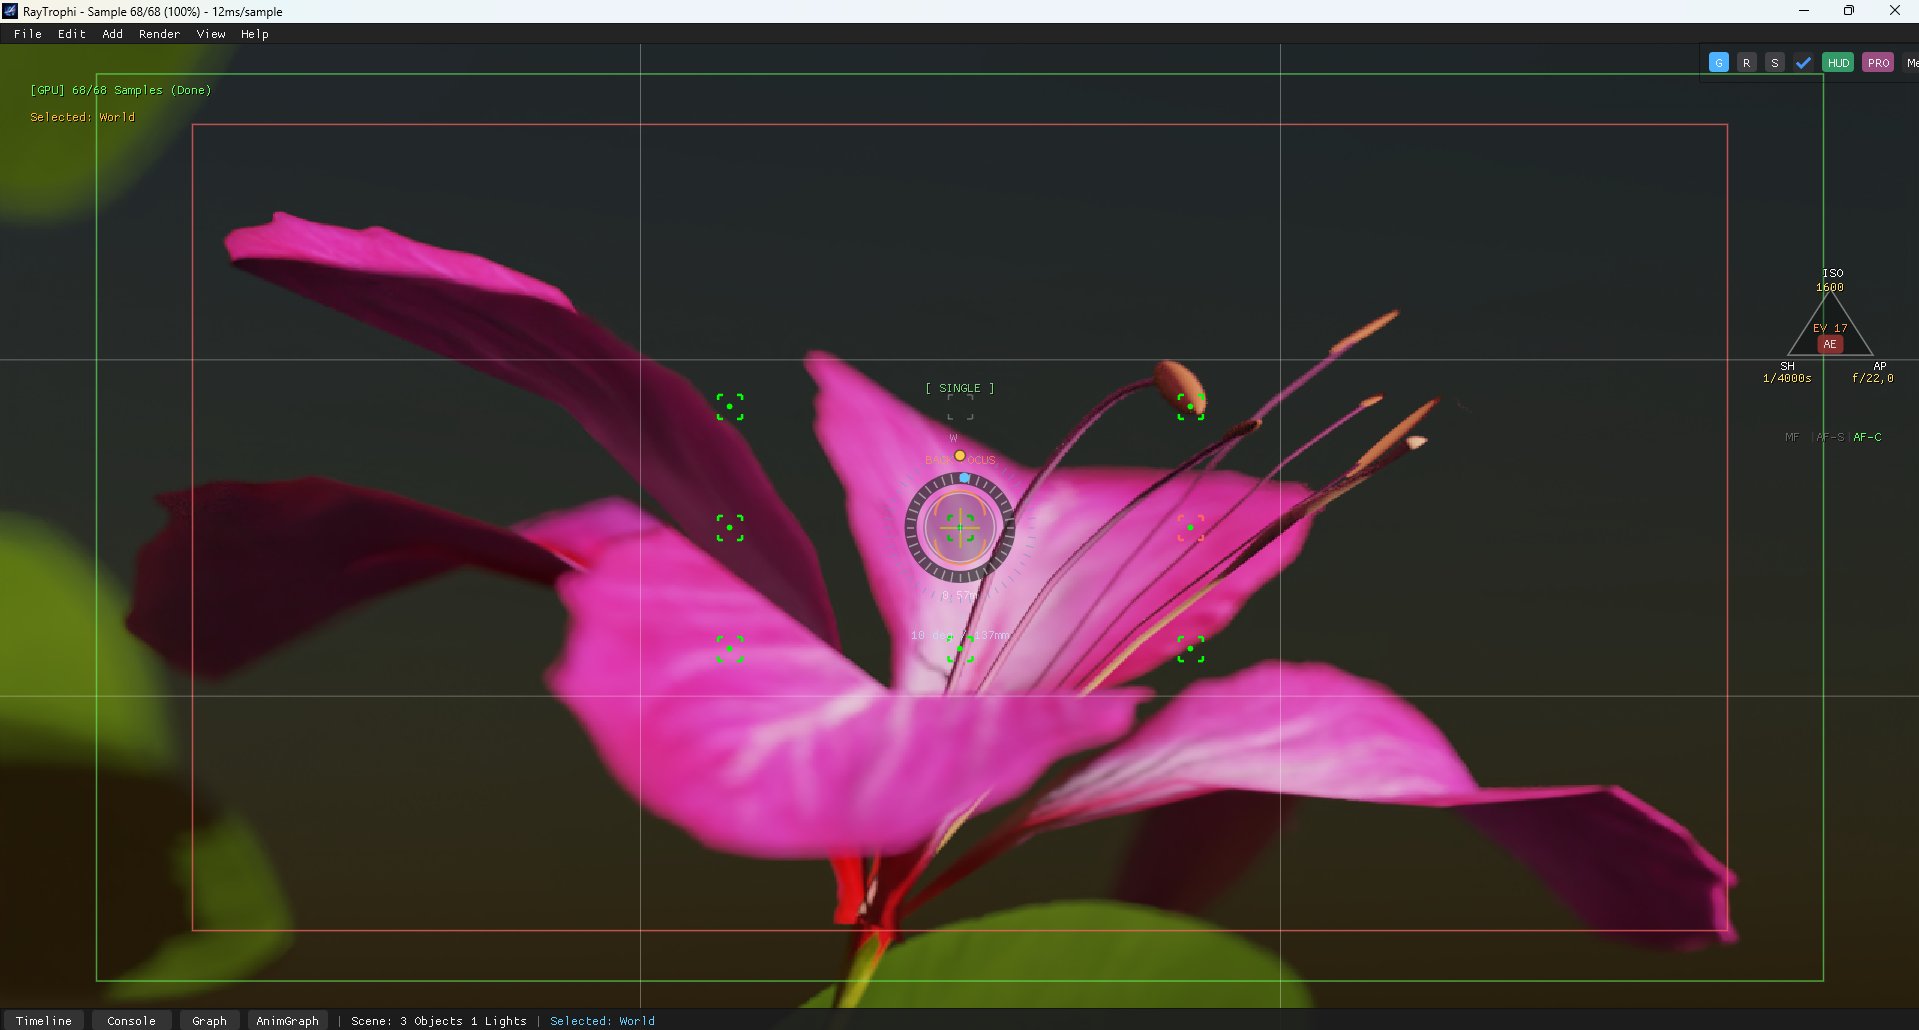Click the blue G gizmo button
The height and width of the screenshot is (1030, 1919).
[x=1718, y=63]
